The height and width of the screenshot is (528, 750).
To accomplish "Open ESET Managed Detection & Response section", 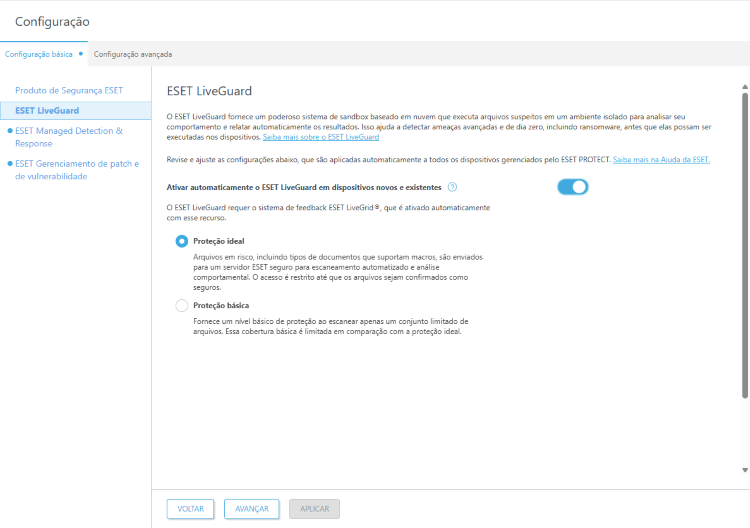I will point(69,137).
